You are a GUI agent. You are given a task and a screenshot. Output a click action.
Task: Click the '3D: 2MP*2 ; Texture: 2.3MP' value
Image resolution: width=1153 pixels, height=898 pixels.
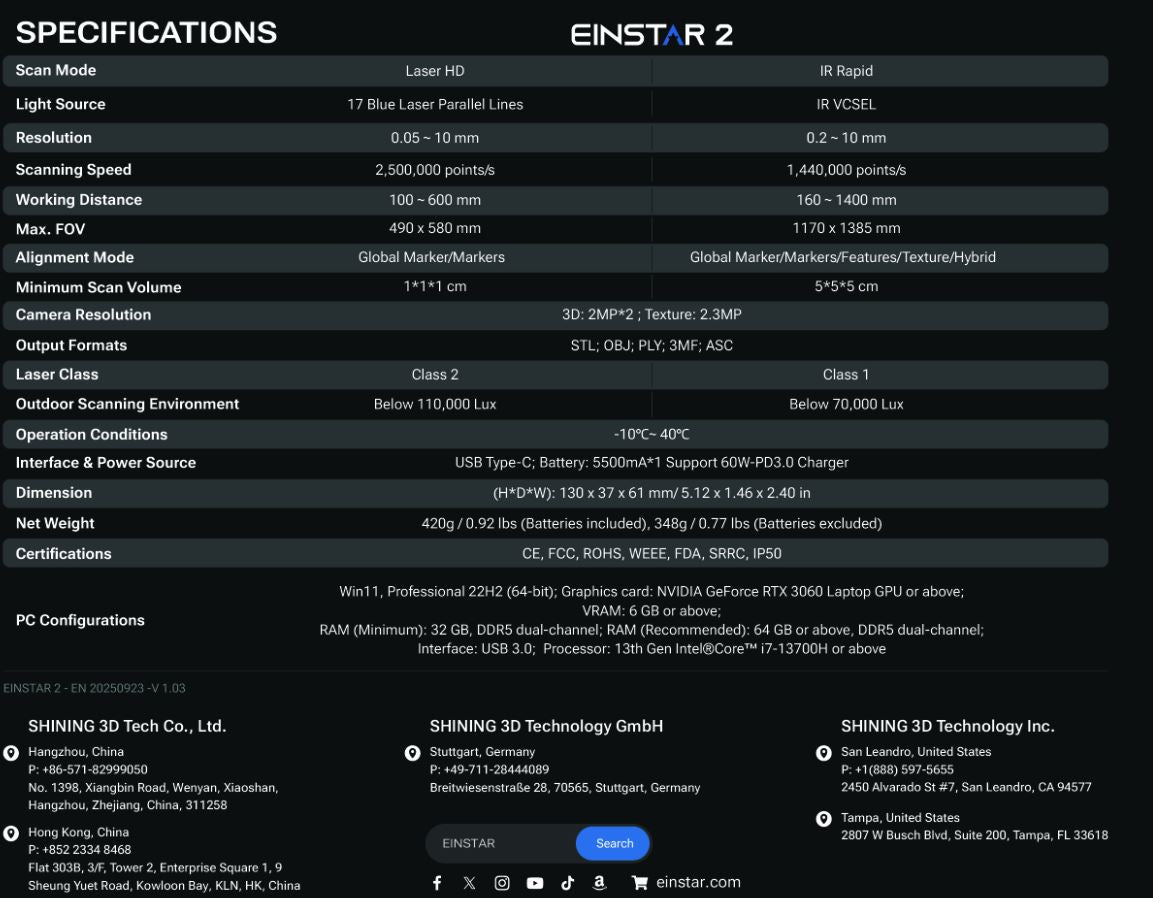pos(652,315)
